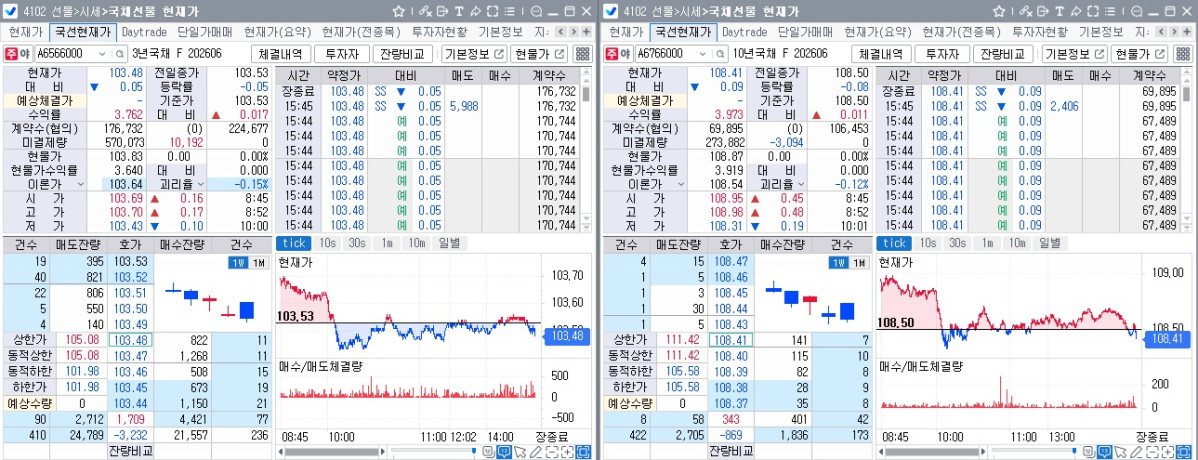
Task: Click the 잔량비교 cell below the left order book
Action: click(x=130, y=450)
